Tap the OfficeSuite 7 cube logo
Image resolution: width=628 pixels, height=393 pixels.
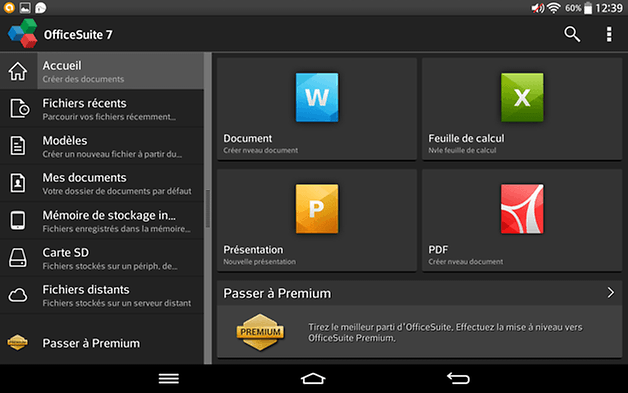pyautogui.click(x=22, y=34)
